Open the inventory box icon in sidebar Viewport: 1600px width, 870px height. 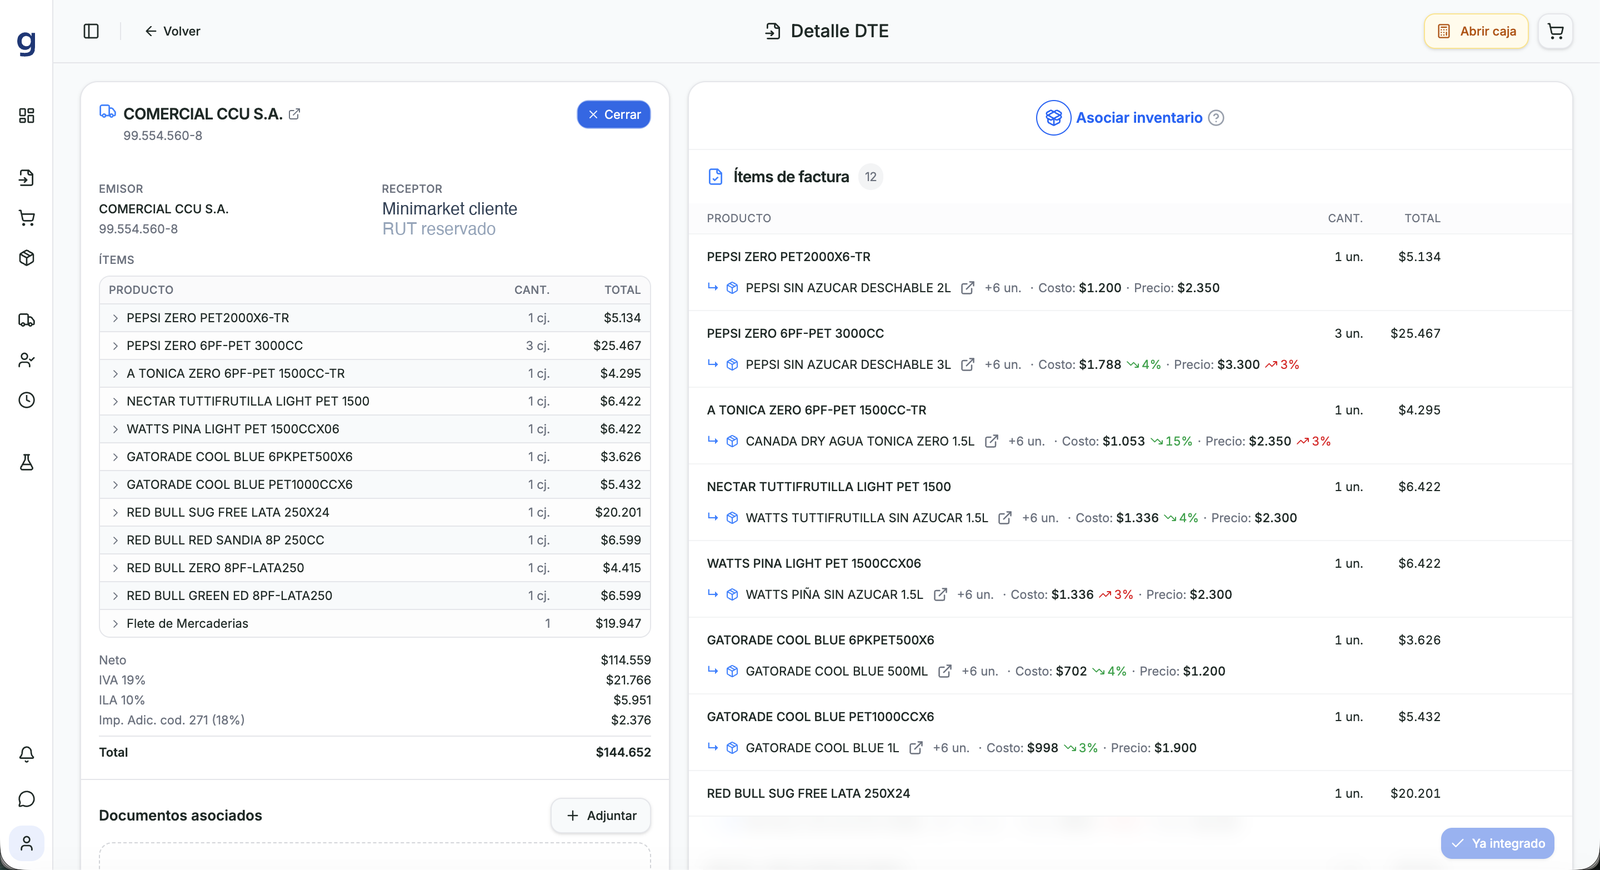tap(27, 258)
